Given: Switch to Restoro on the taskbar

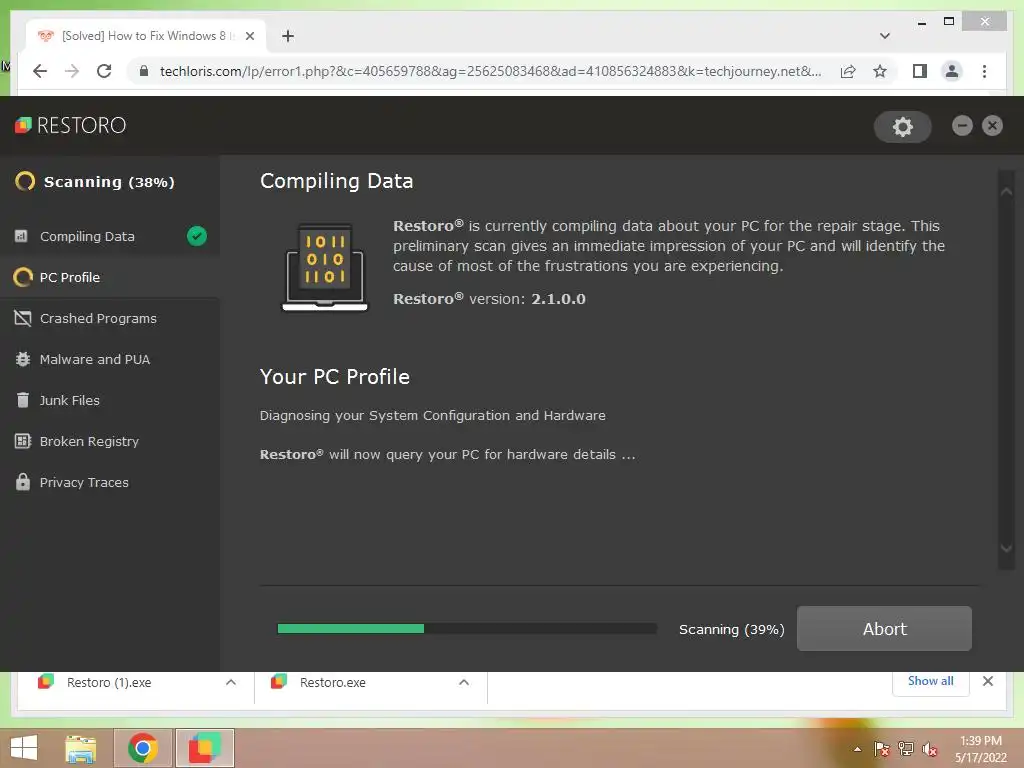Looking at the screenshot, I should pos(205,748).
